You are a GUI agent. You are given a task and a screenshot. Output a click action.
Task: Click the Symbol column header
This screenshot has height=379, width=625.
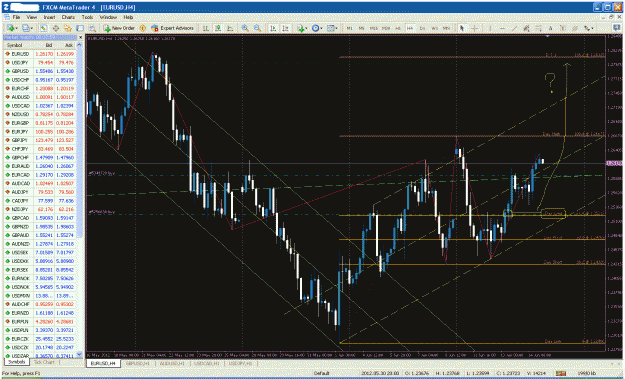(x=18, y=45)
